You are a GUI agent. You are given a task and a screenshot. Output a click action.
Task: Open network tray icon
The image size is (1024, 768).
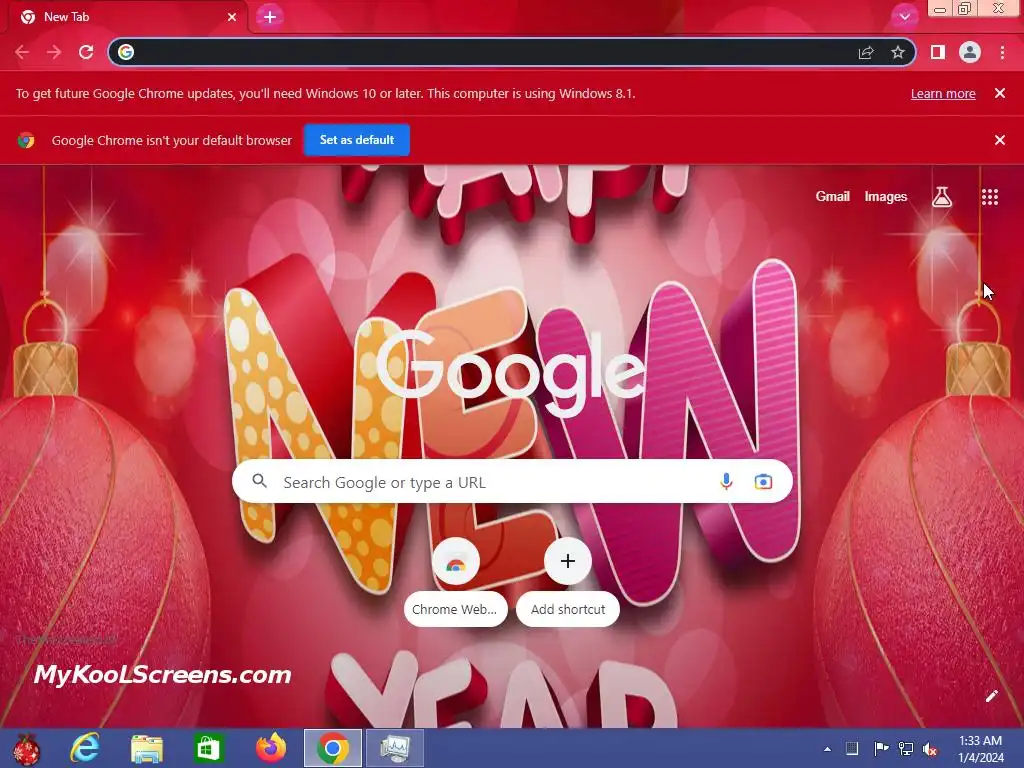[x=906, y=748]
